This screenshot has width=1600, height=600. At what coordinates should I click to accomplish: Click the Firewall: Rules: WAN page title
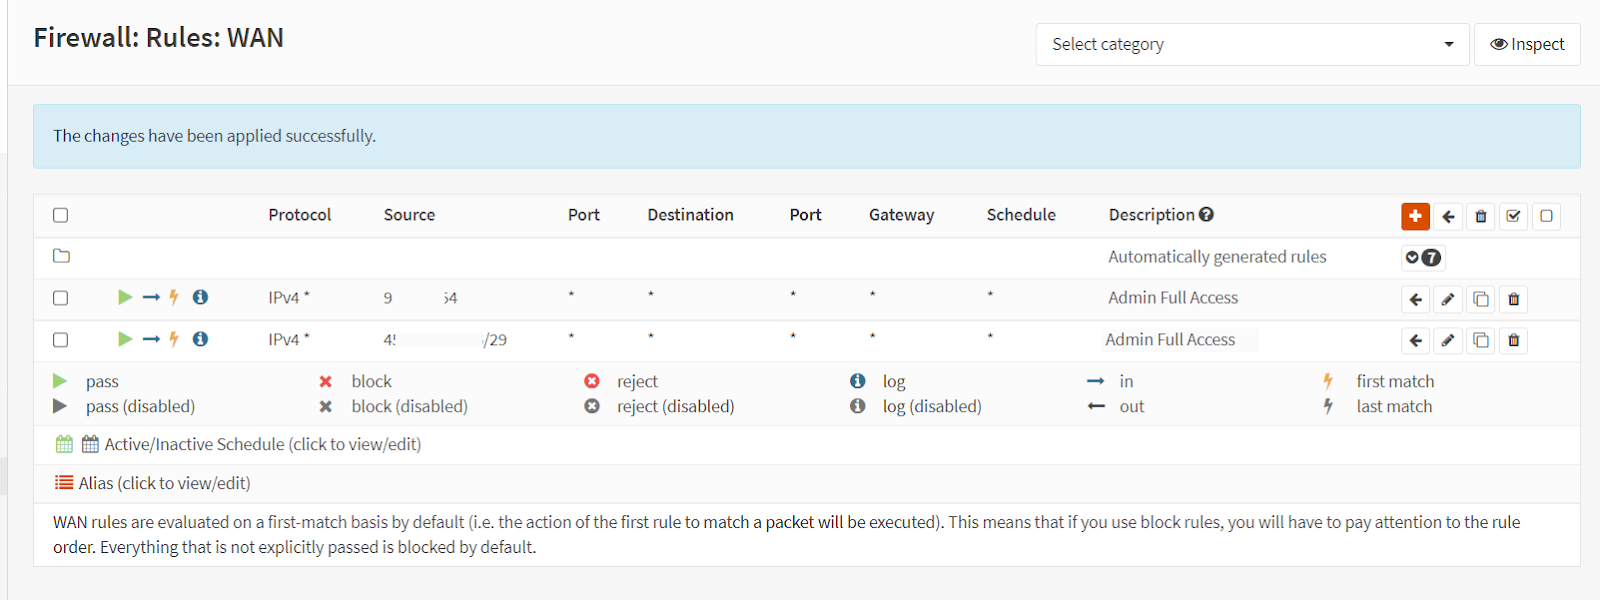pyautogui.click(x=158, y=38)
